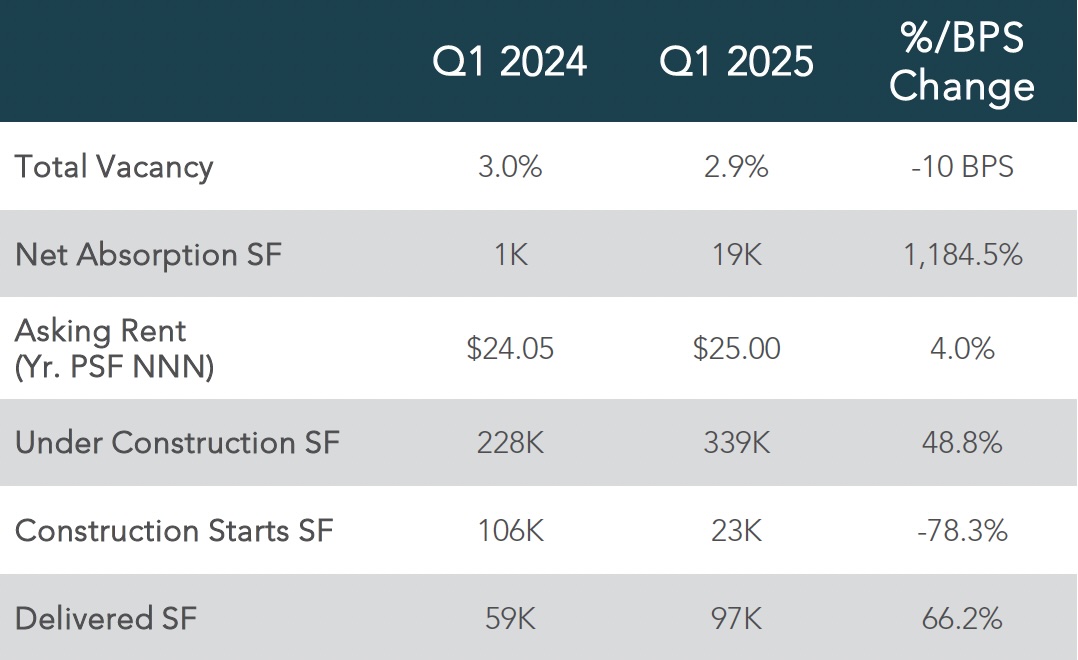
Task: Select the Net Absorption SF label
Action: pos(148,255)
